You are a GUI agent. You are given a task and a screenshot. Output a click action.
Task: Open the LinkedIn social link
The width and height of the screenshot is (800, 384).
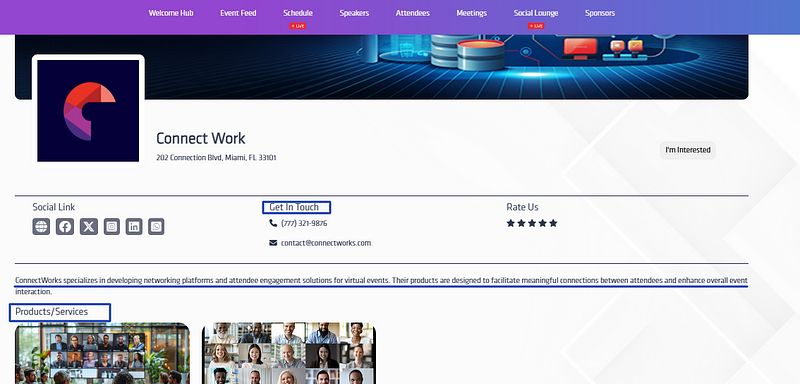click(x=134, y=226)
